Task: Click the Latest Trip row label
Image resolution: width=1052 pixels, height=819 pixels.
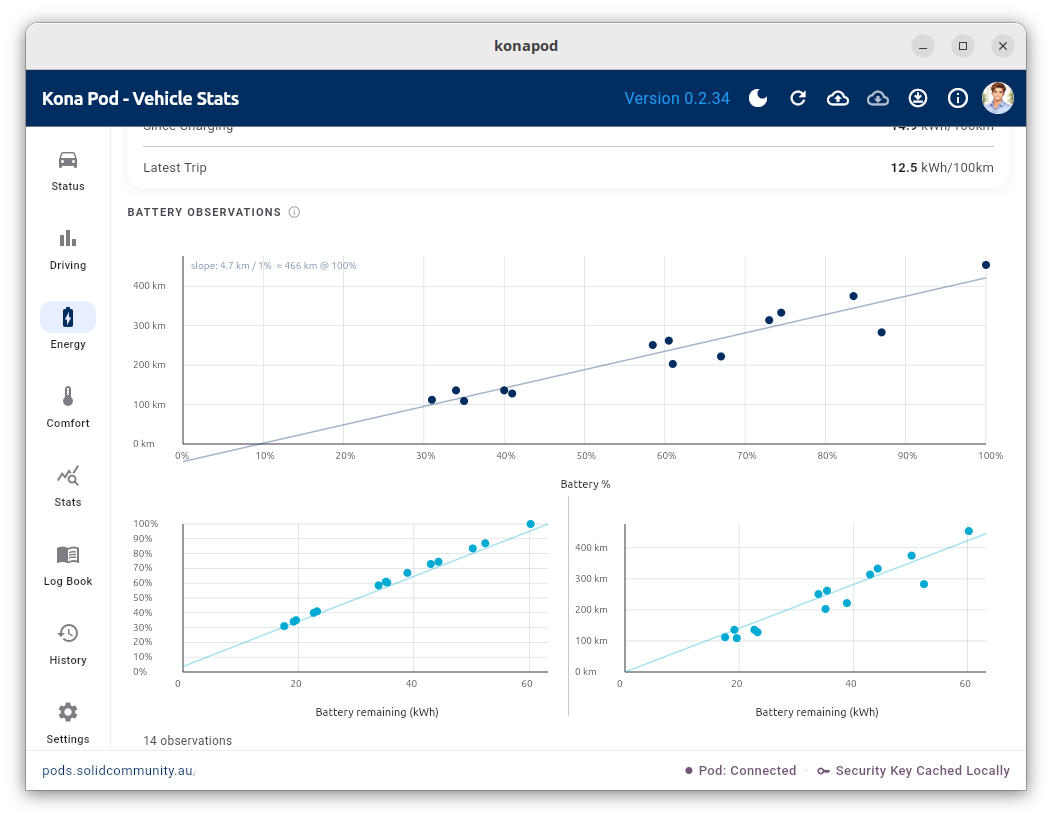Action: [x=174, y=168]
